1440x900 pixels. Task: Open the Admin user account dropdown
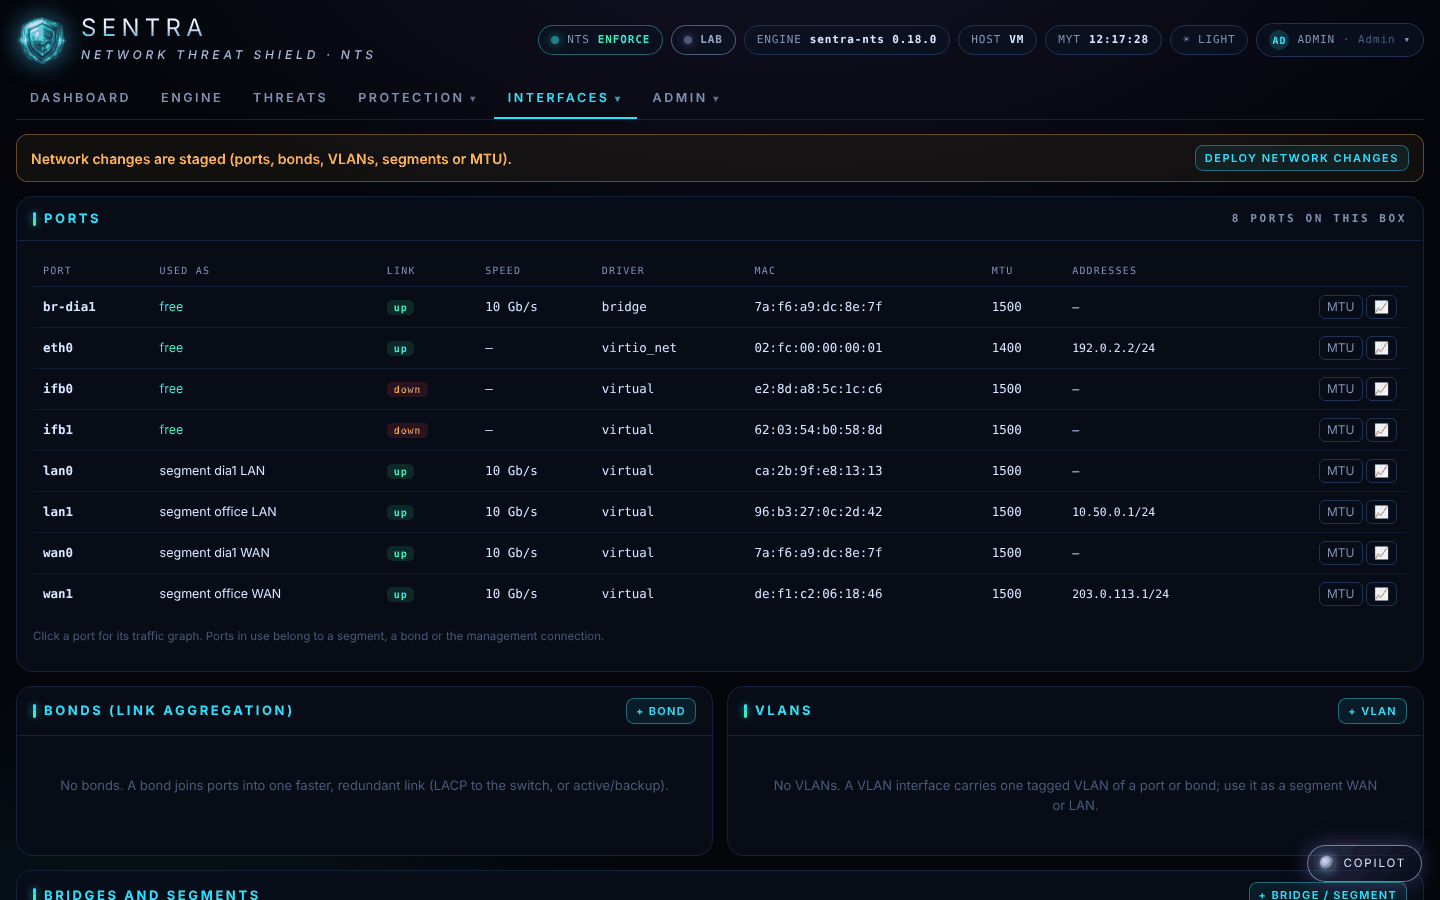pyautogui.click(x=1340, y=40)
